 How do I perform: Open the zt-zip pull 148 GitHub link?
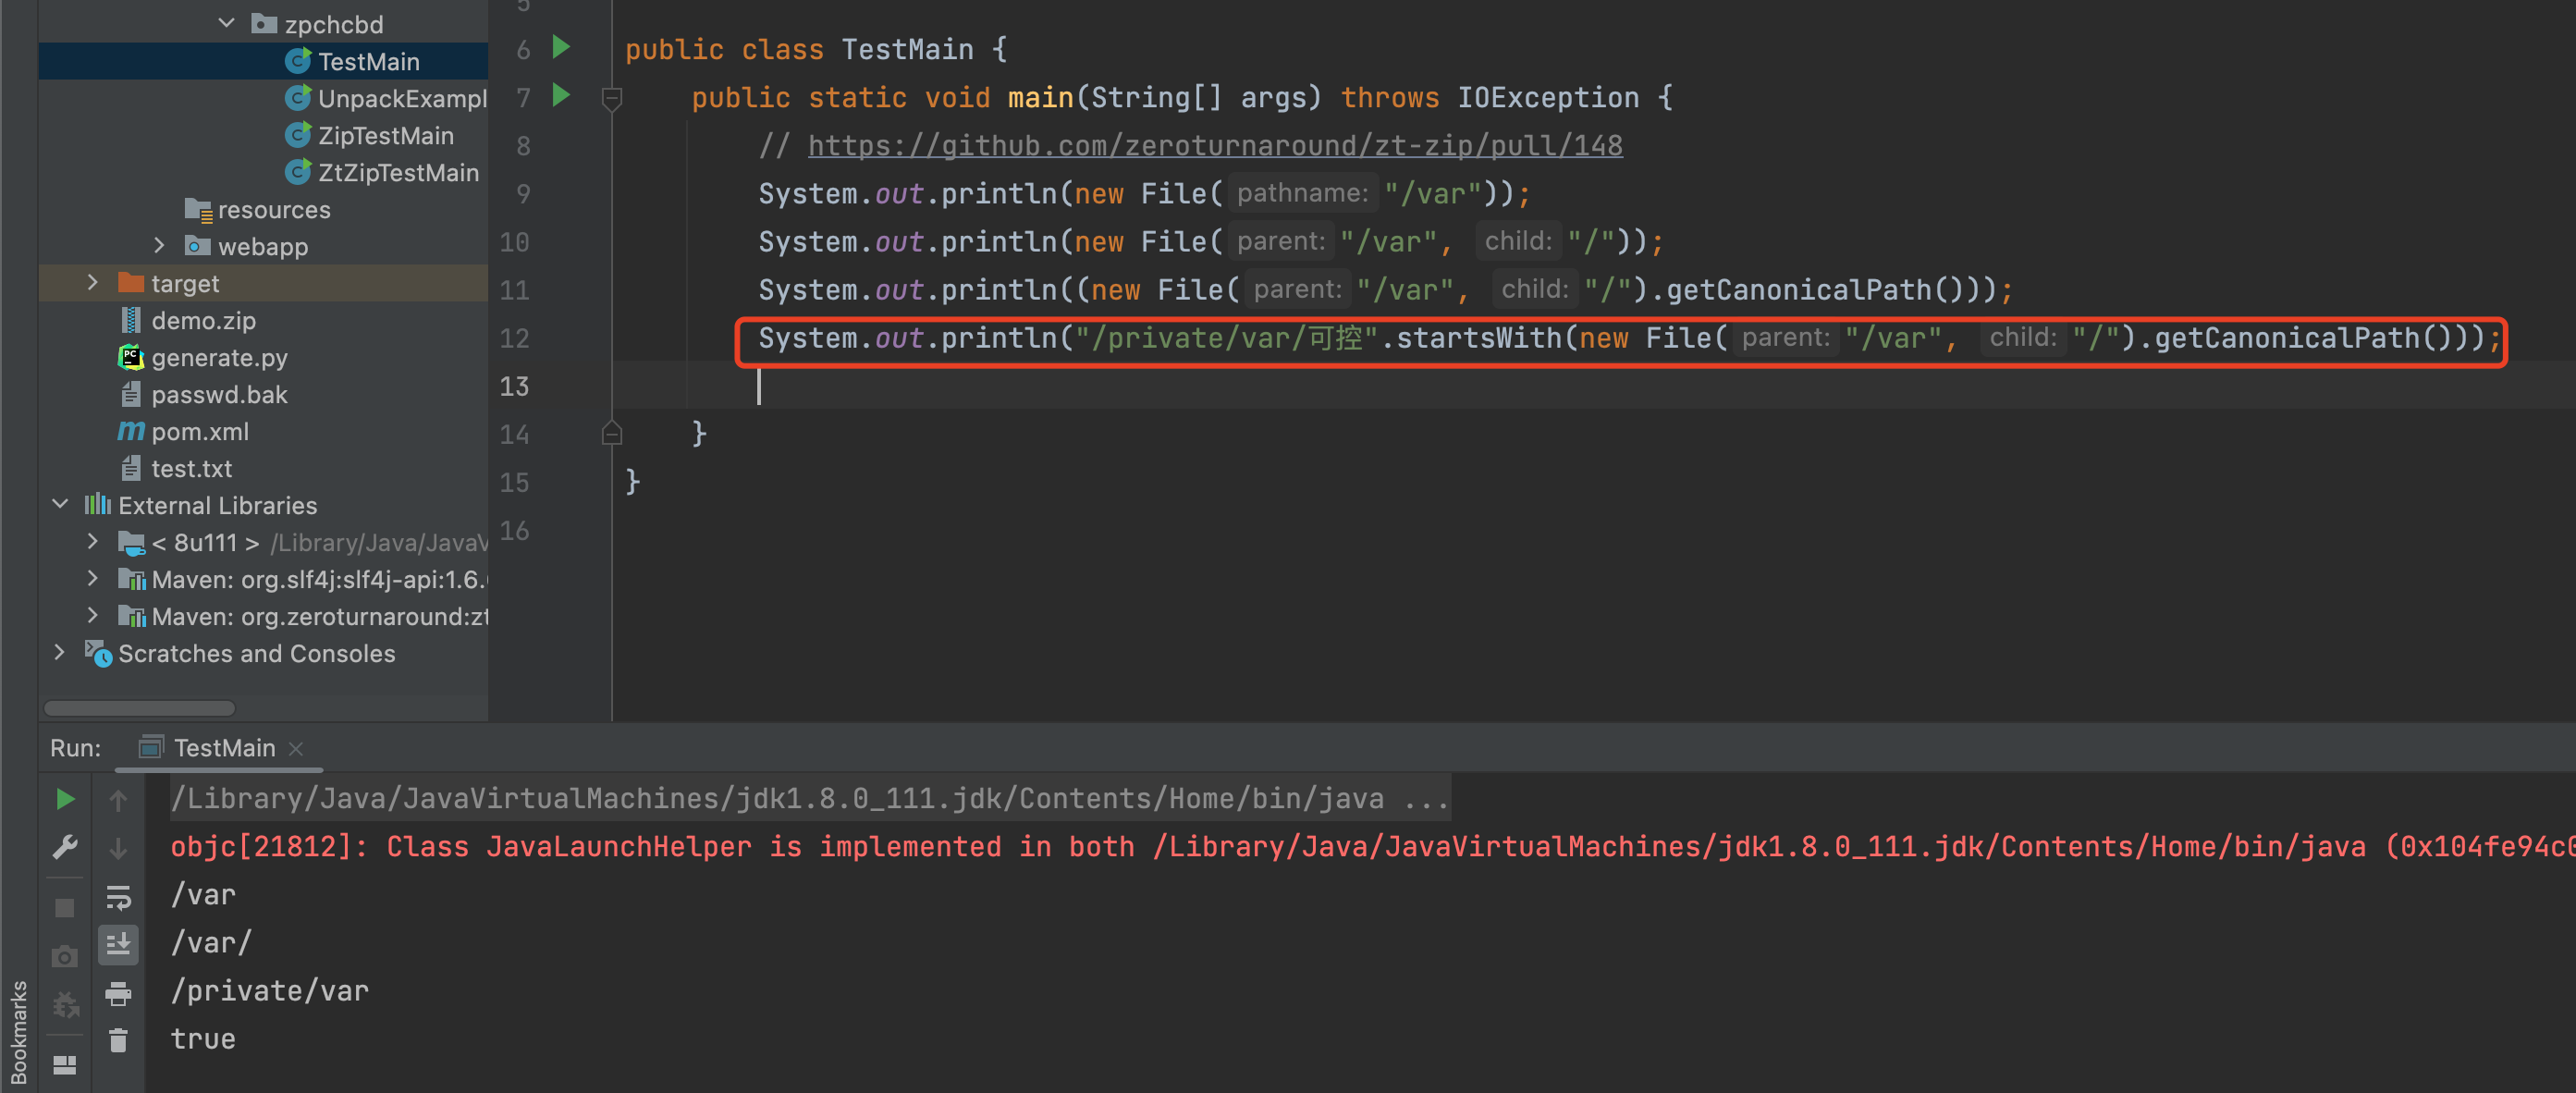click(x=1214, y=146)
